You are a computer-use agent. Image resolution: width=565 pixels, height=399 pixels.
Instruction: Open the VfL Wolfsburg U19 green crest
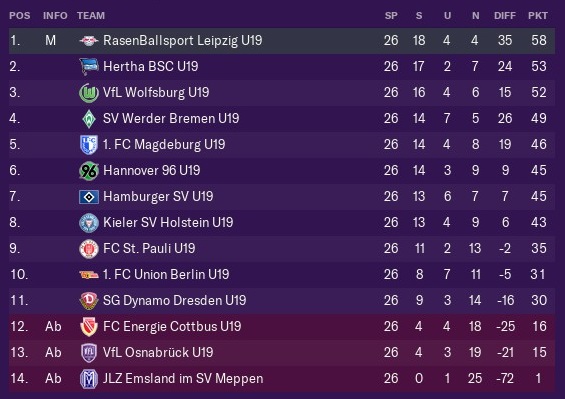[89, 93]
